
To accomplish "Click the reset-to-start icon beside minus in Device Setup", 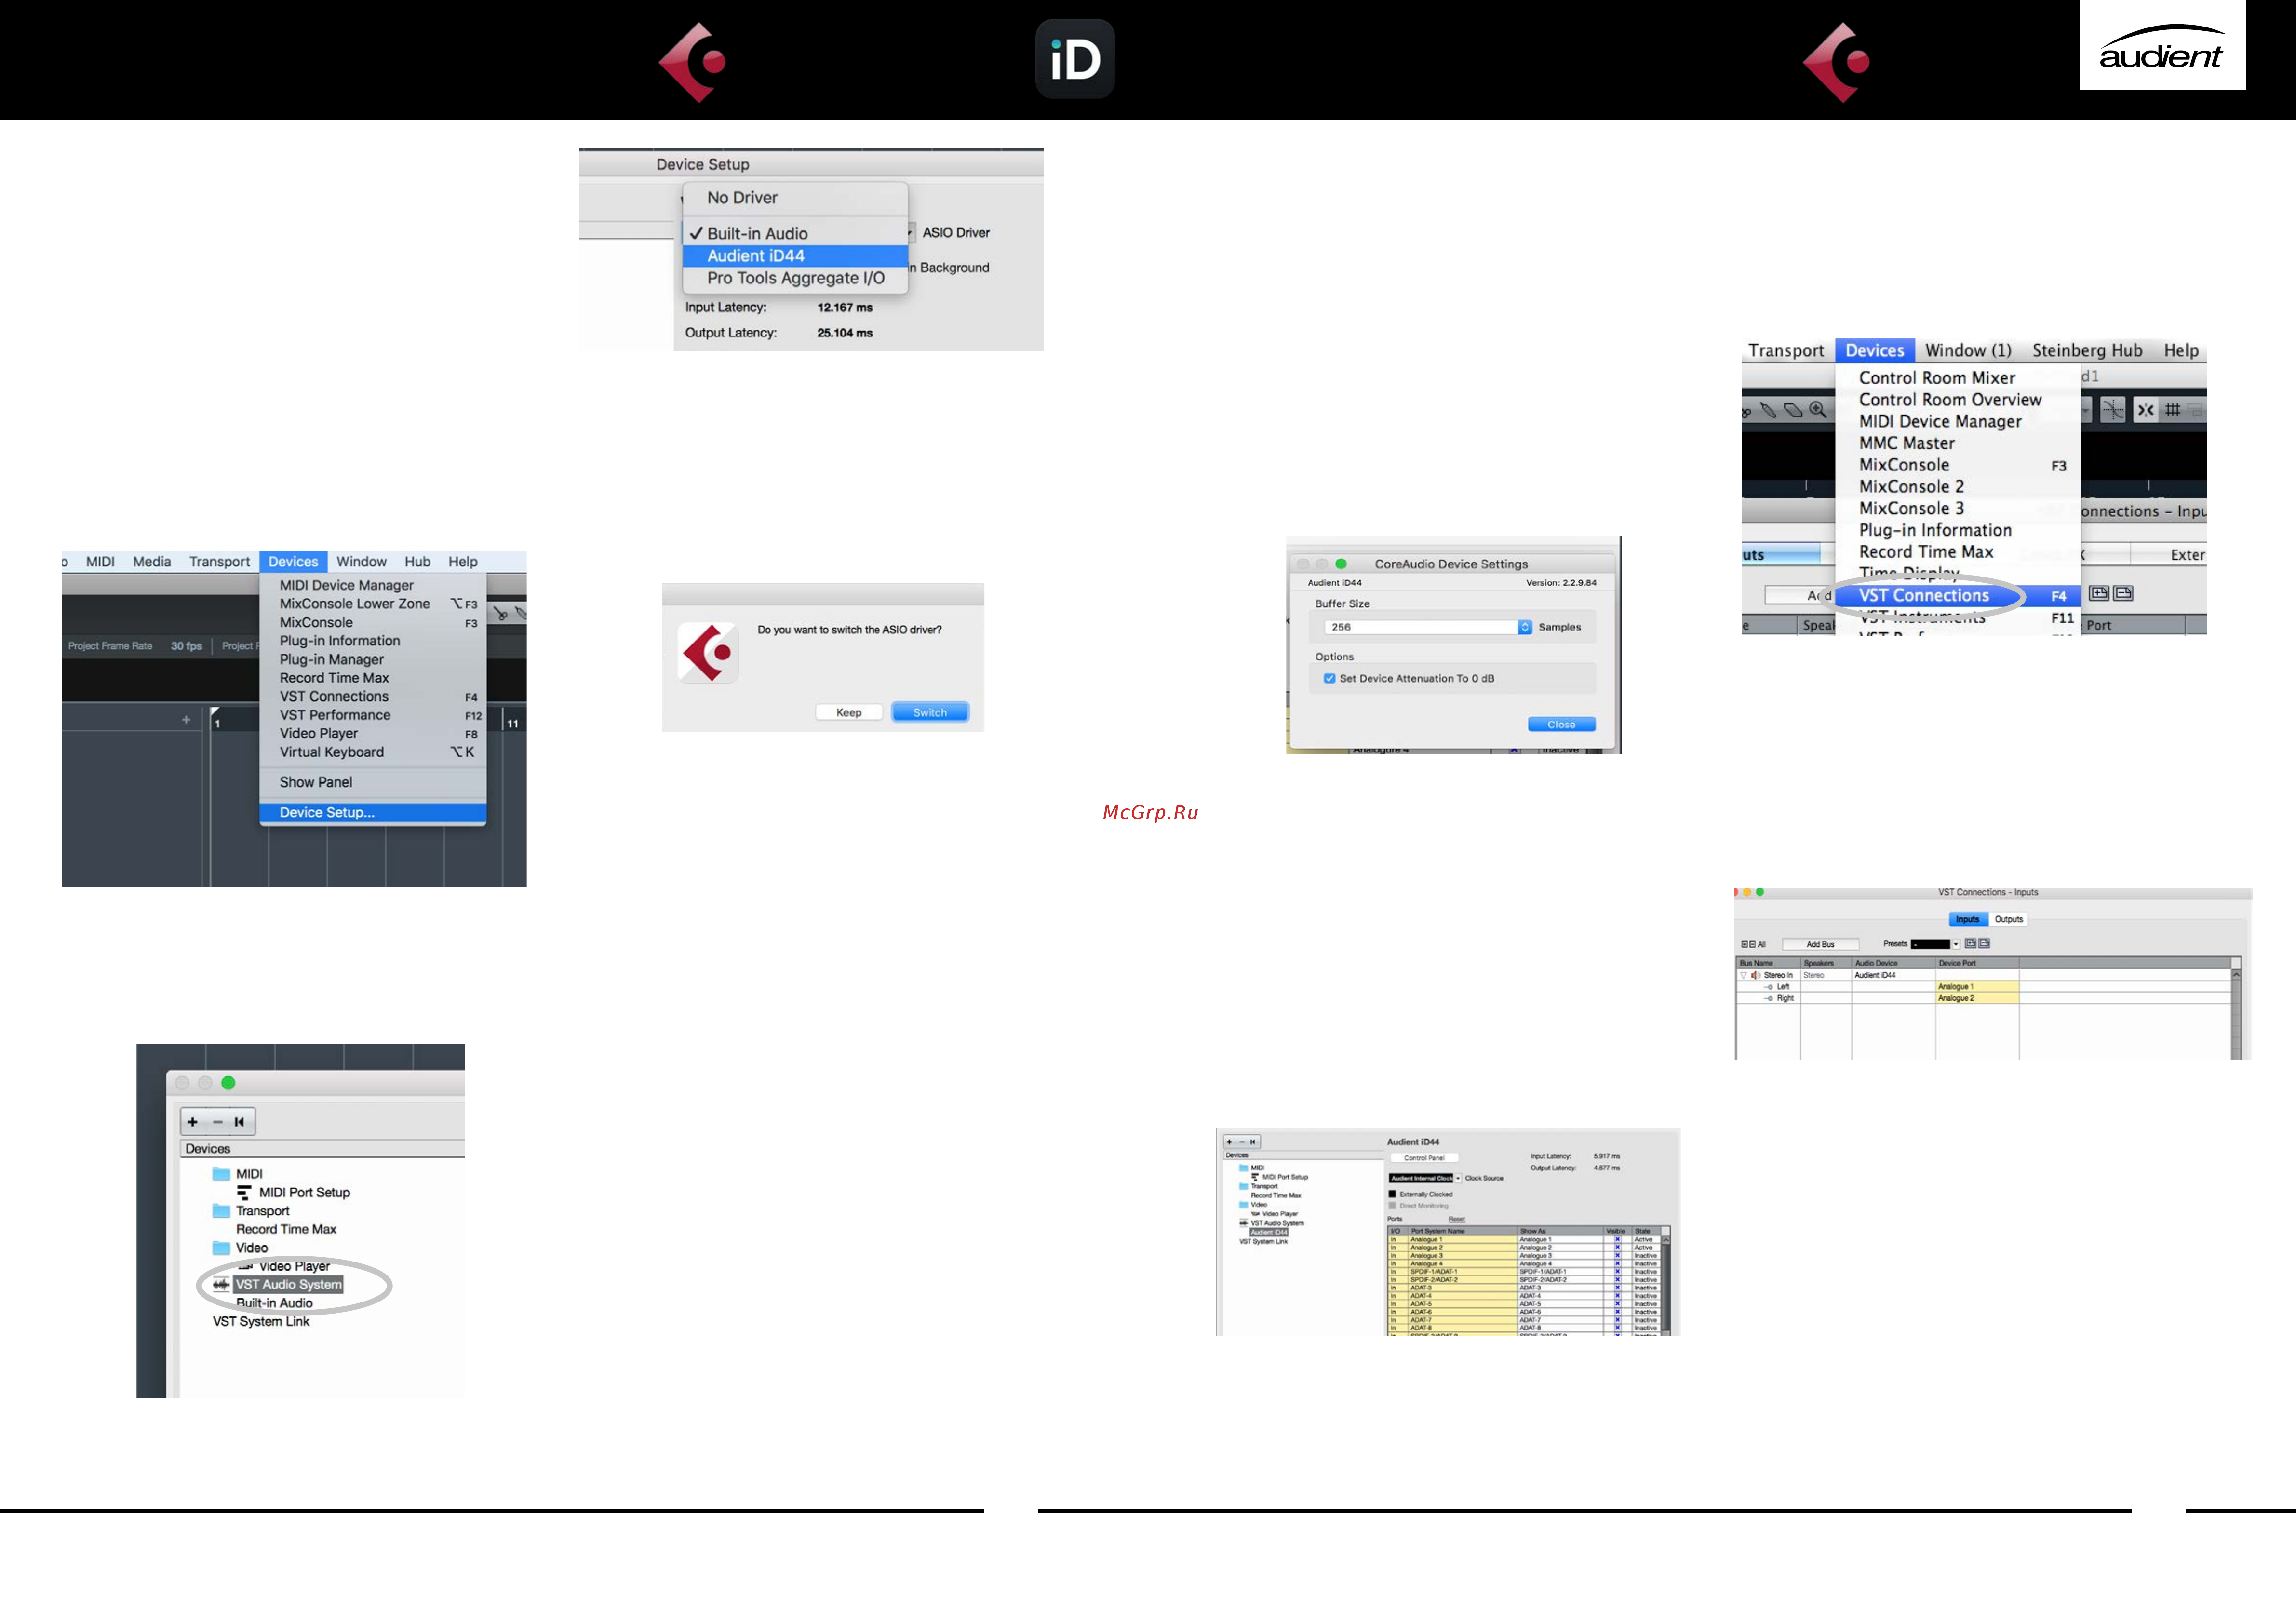I will (x=239, y=1122).
